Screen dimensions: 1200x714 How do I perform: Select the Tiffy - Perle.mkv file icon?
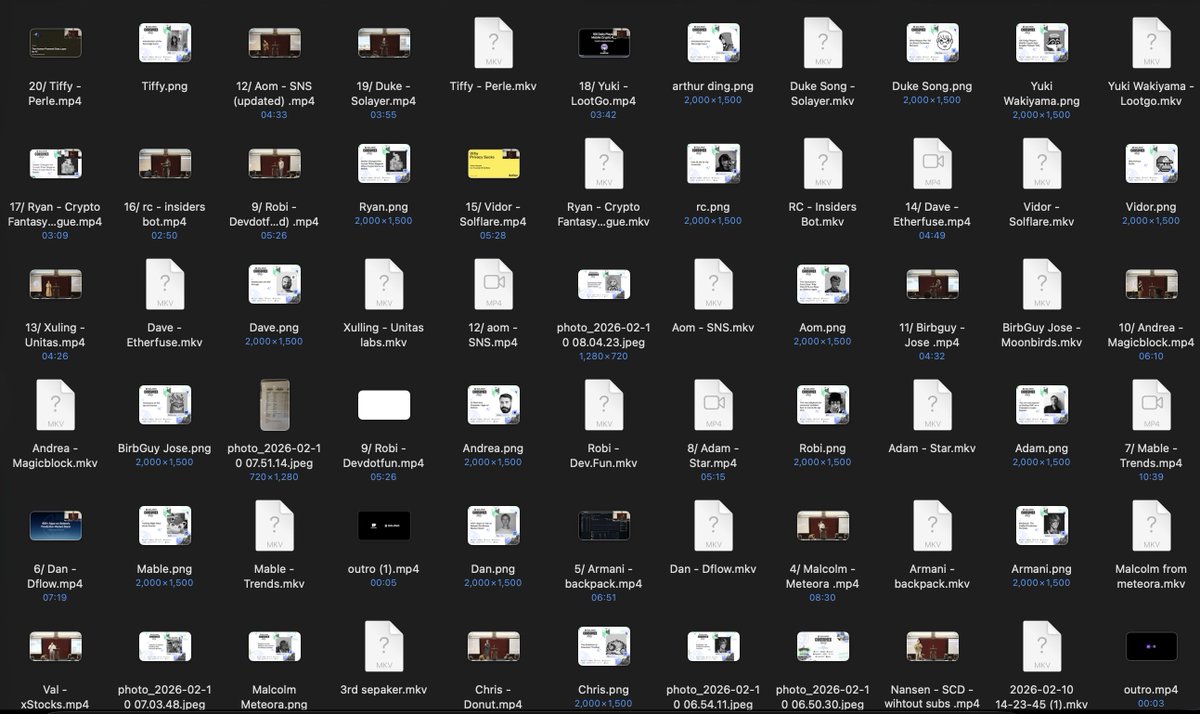pyautogui.click(x=494, y=43)
